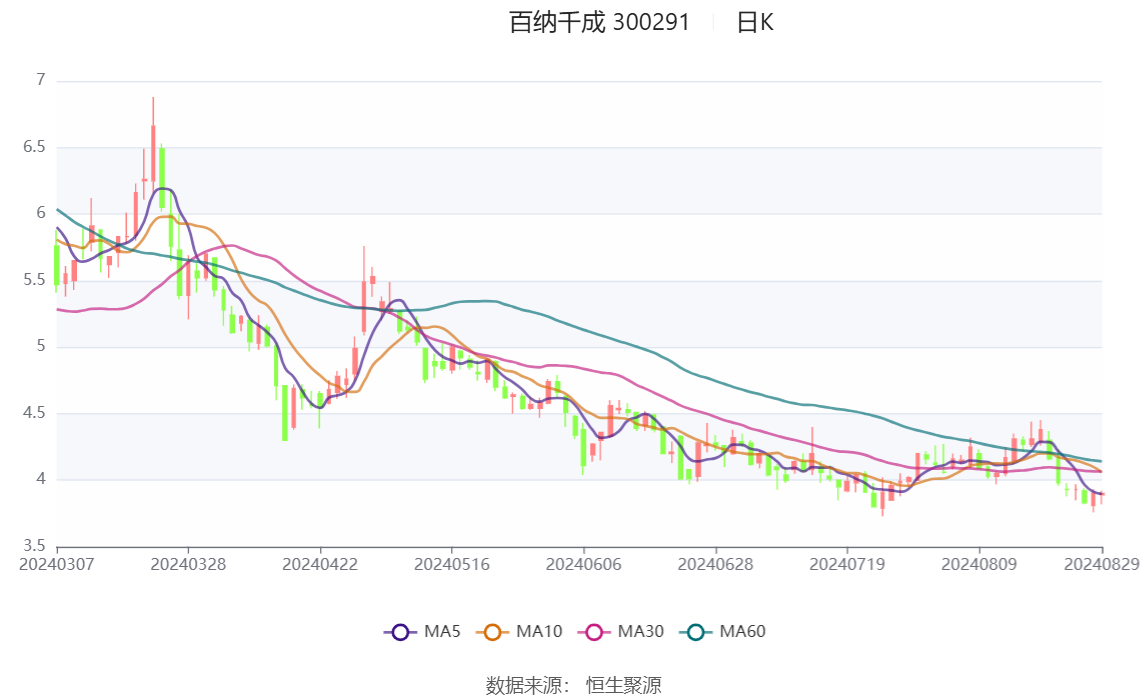
Task: Click the y-axis value 6.5
Action: click(34, 147)
